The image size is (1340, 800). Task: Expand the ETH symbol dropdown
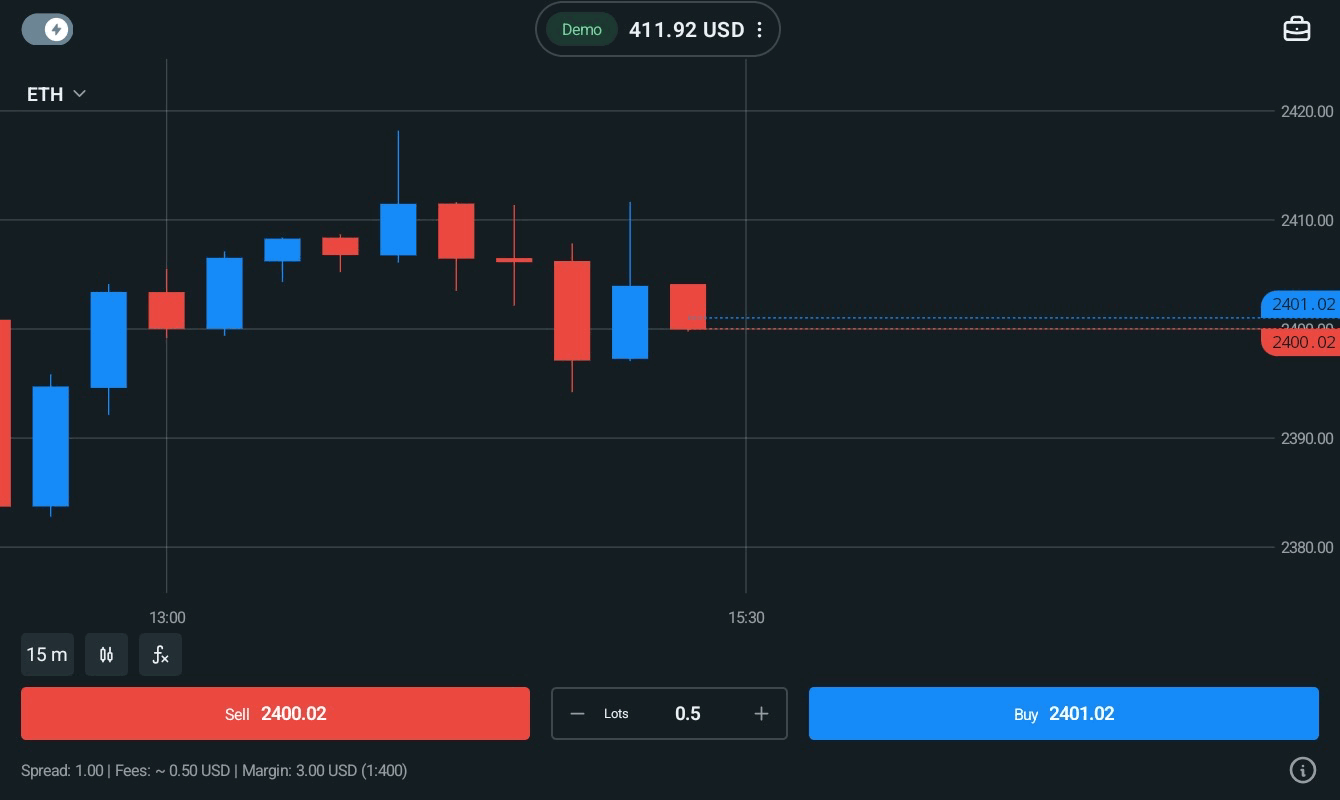pos(56,94)
